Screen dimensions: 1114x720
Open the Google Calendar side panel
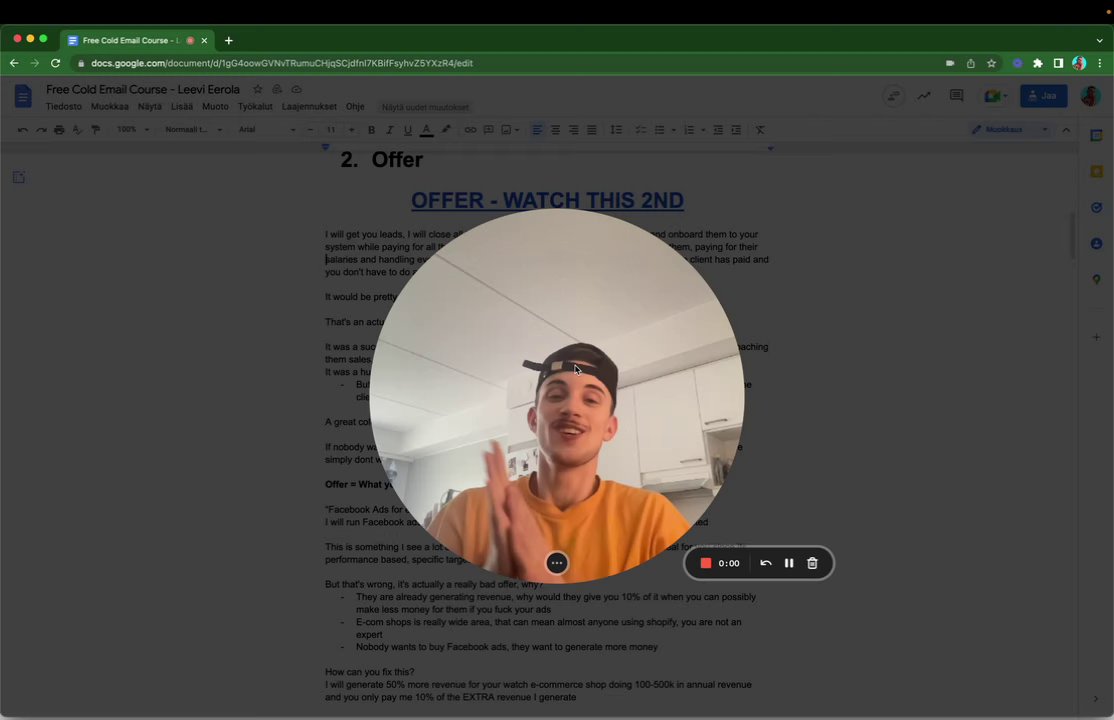[1096, 135]
